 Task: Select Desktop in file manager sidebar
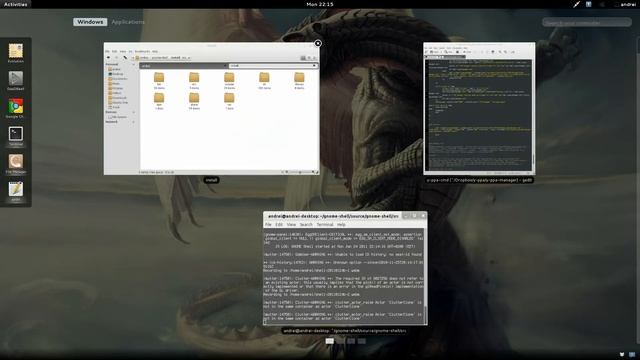[x=116, y=74]
